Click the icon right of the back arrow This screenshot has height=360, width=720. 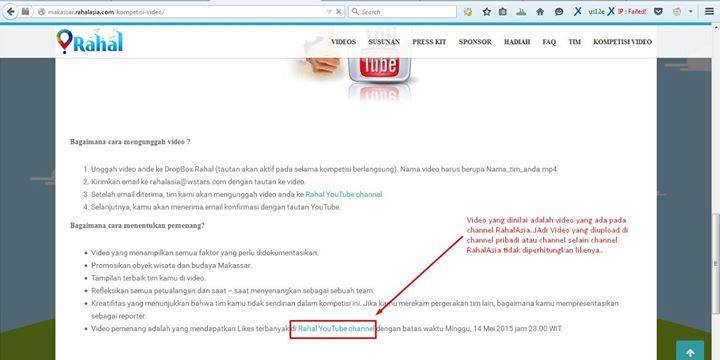point(26,11)
